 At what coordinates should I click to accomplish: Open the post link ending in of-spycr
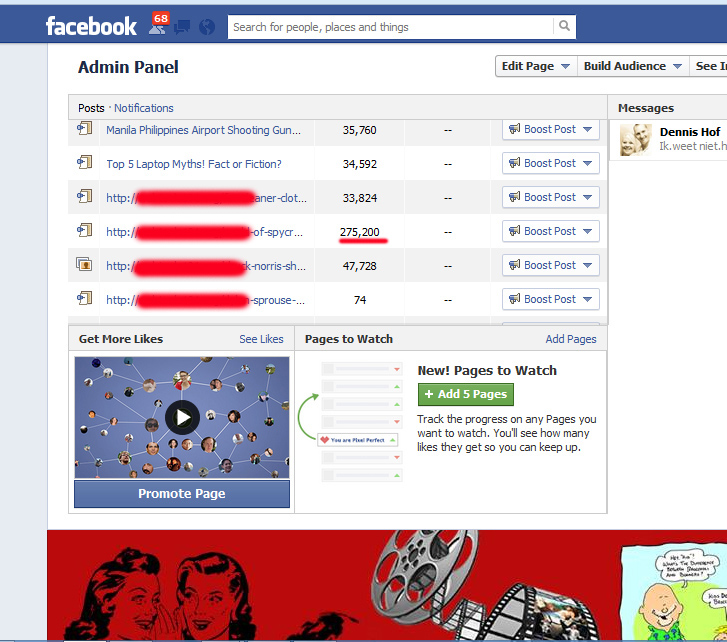coord(204,232)
